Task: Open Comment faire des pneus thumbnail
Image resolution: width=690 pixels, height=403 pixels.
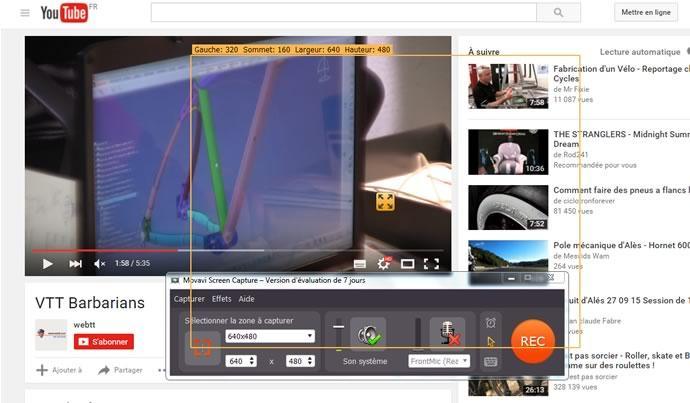Action: 508,207
